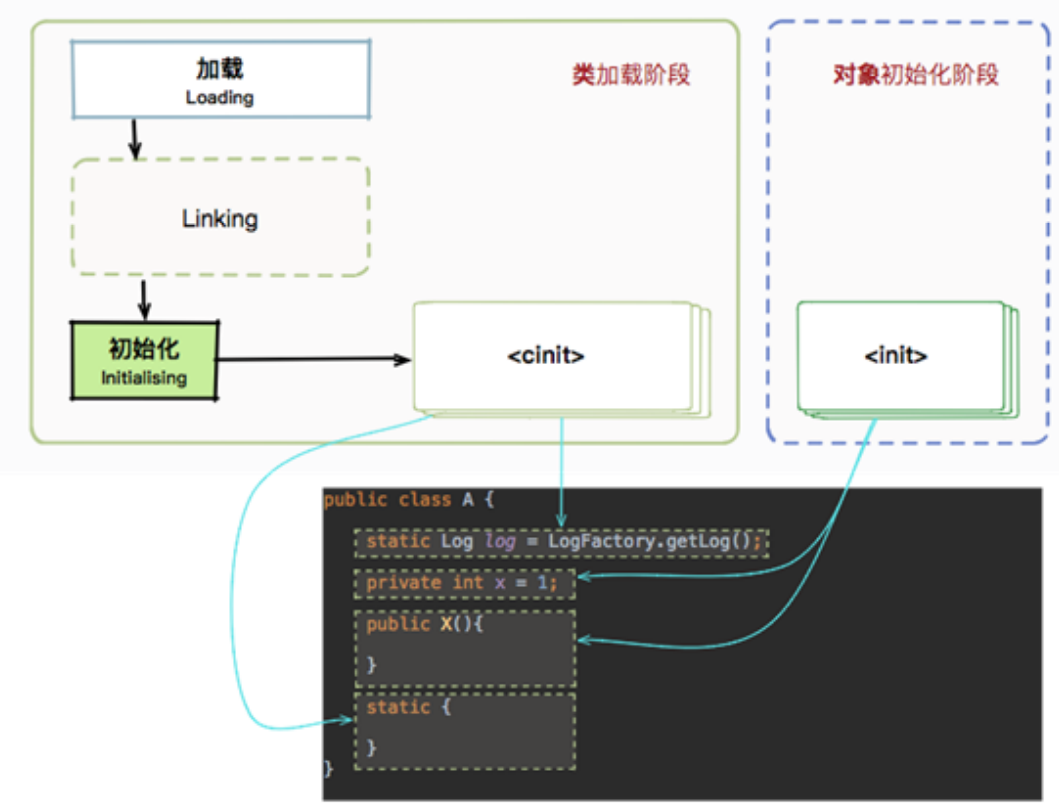Select the <init> stacked card
Image resolution: width=1059 pixels, height=810 pixels.
pyautogui.click(x=908, y=359)
